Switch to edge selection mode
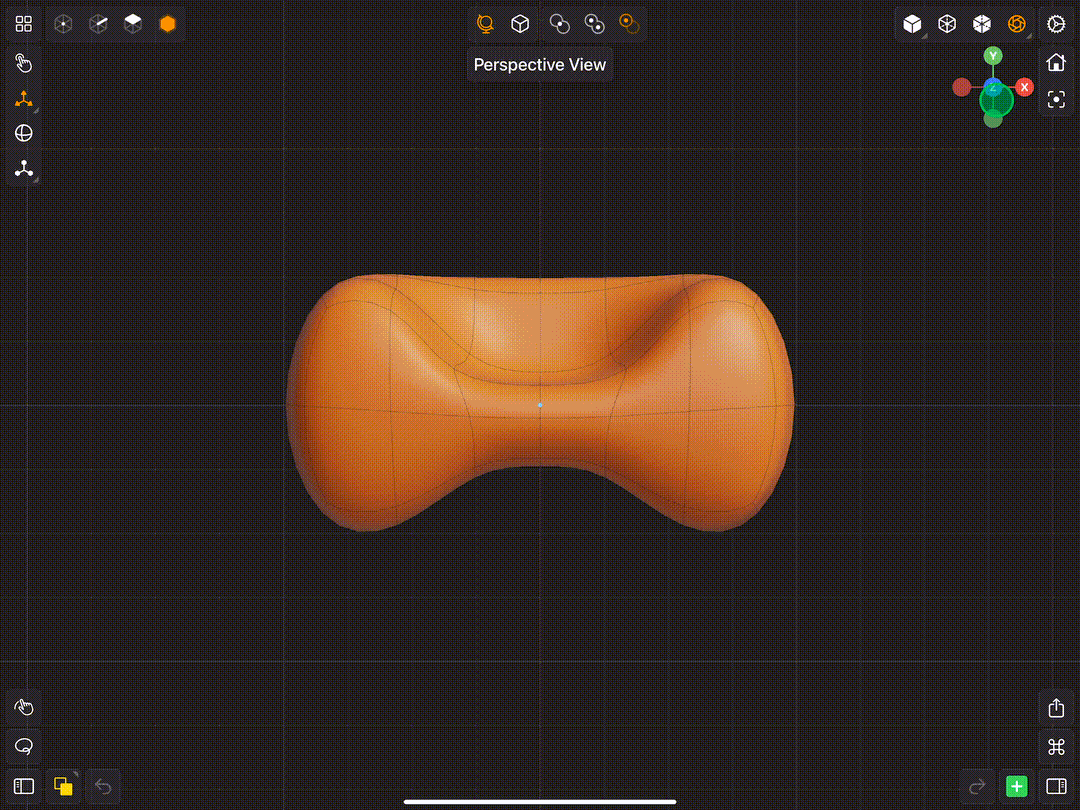The height and width of the screenshot is (810, 1080). 98,24
